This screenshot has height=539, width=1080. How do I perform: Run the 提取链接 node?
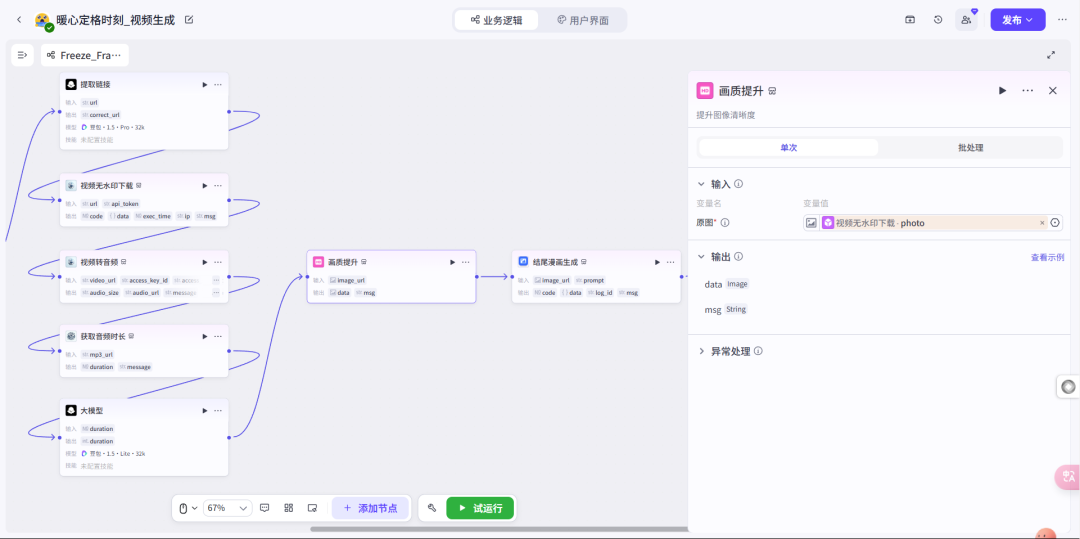tap(205, 85)
